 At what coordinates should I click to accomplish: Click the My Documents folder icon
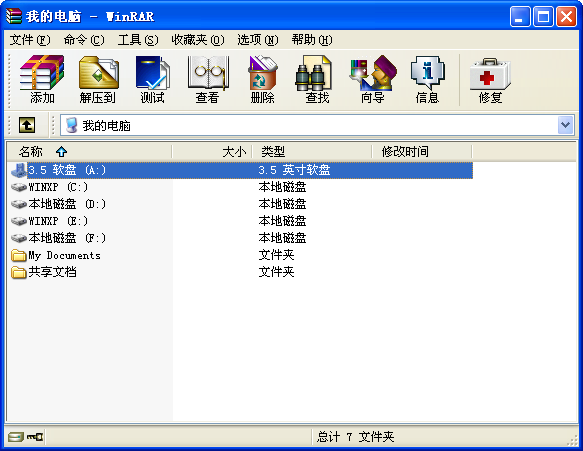[19, 255]
